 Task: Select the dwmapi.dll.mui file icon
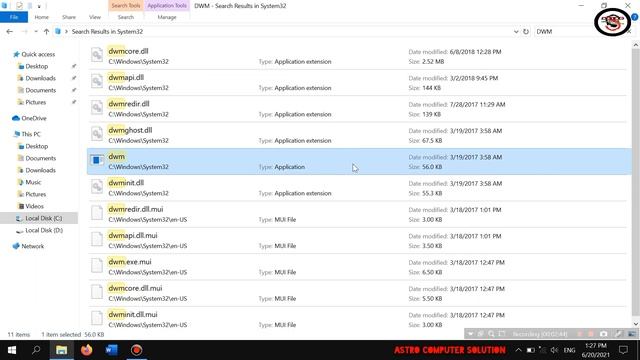97,239
